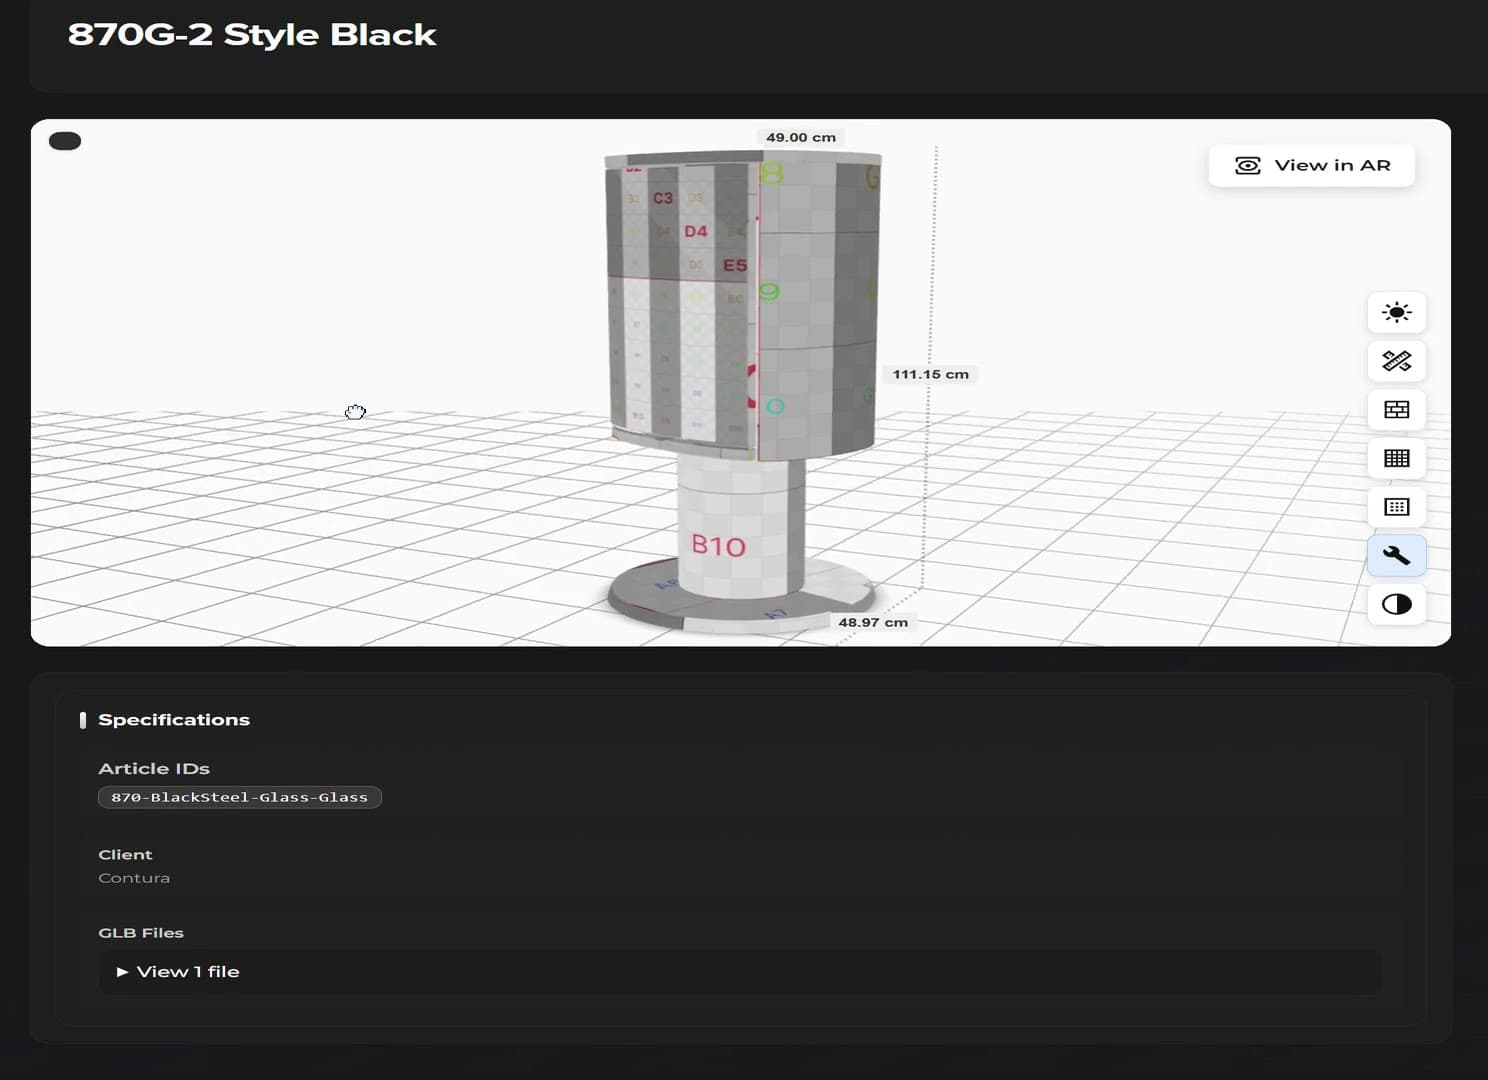Click the 111.15 cm height label

(930, 374)
